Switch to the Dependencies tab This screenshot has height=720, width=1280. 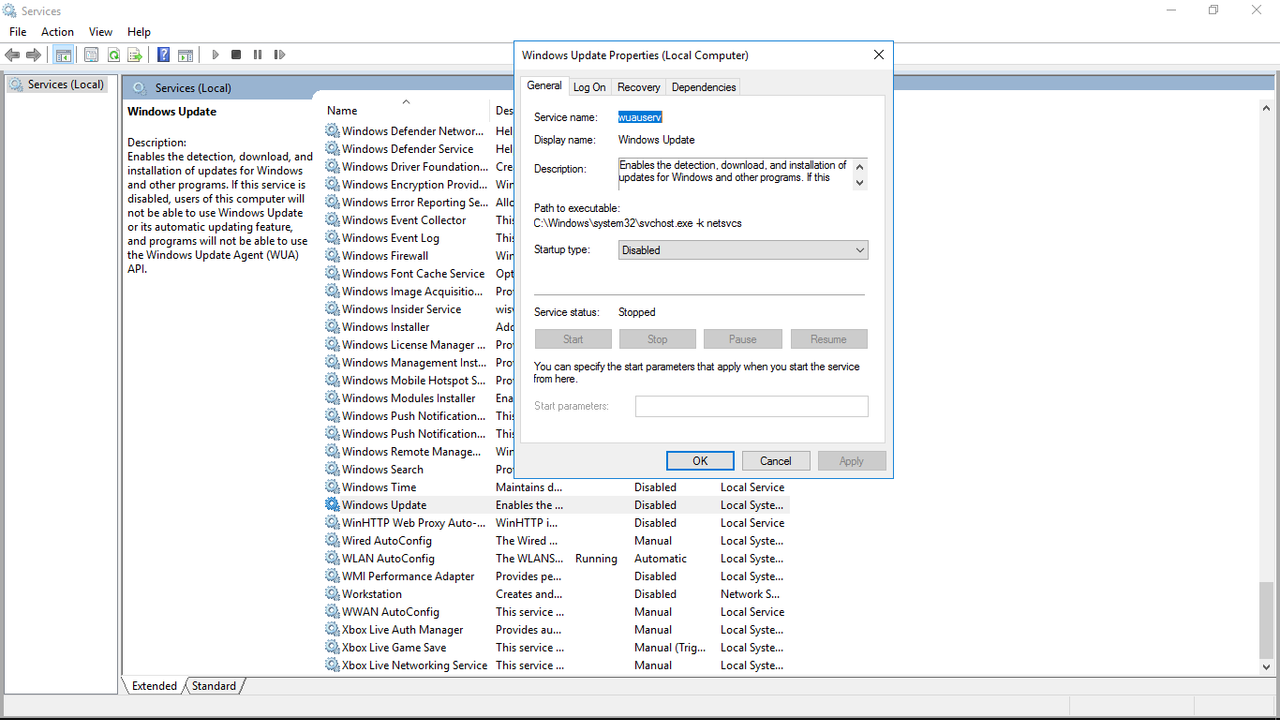[704, 87]
